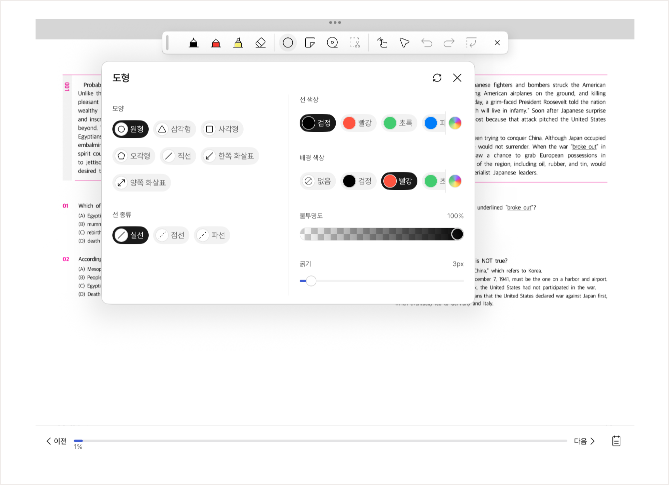669x485 pixels.
Task: Open the sticky note tool
Action: [311, 43]
